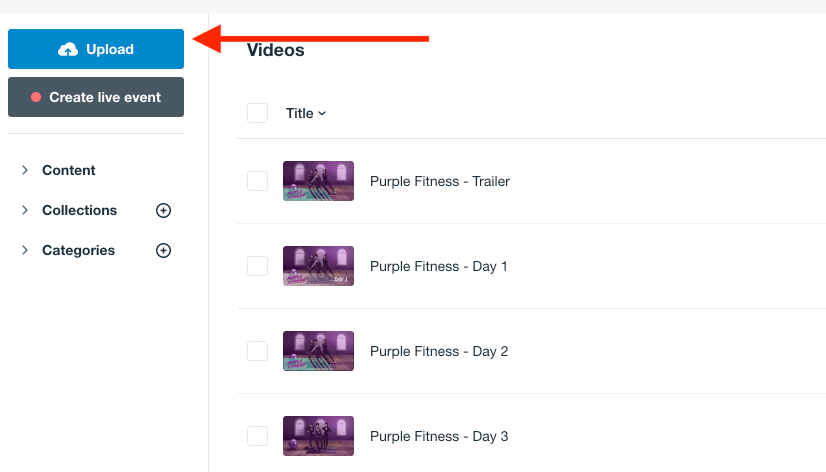This screenshot has height=472, width=826.
Task: Open the Categories sidebar item
Action: (x=78, y=250)
